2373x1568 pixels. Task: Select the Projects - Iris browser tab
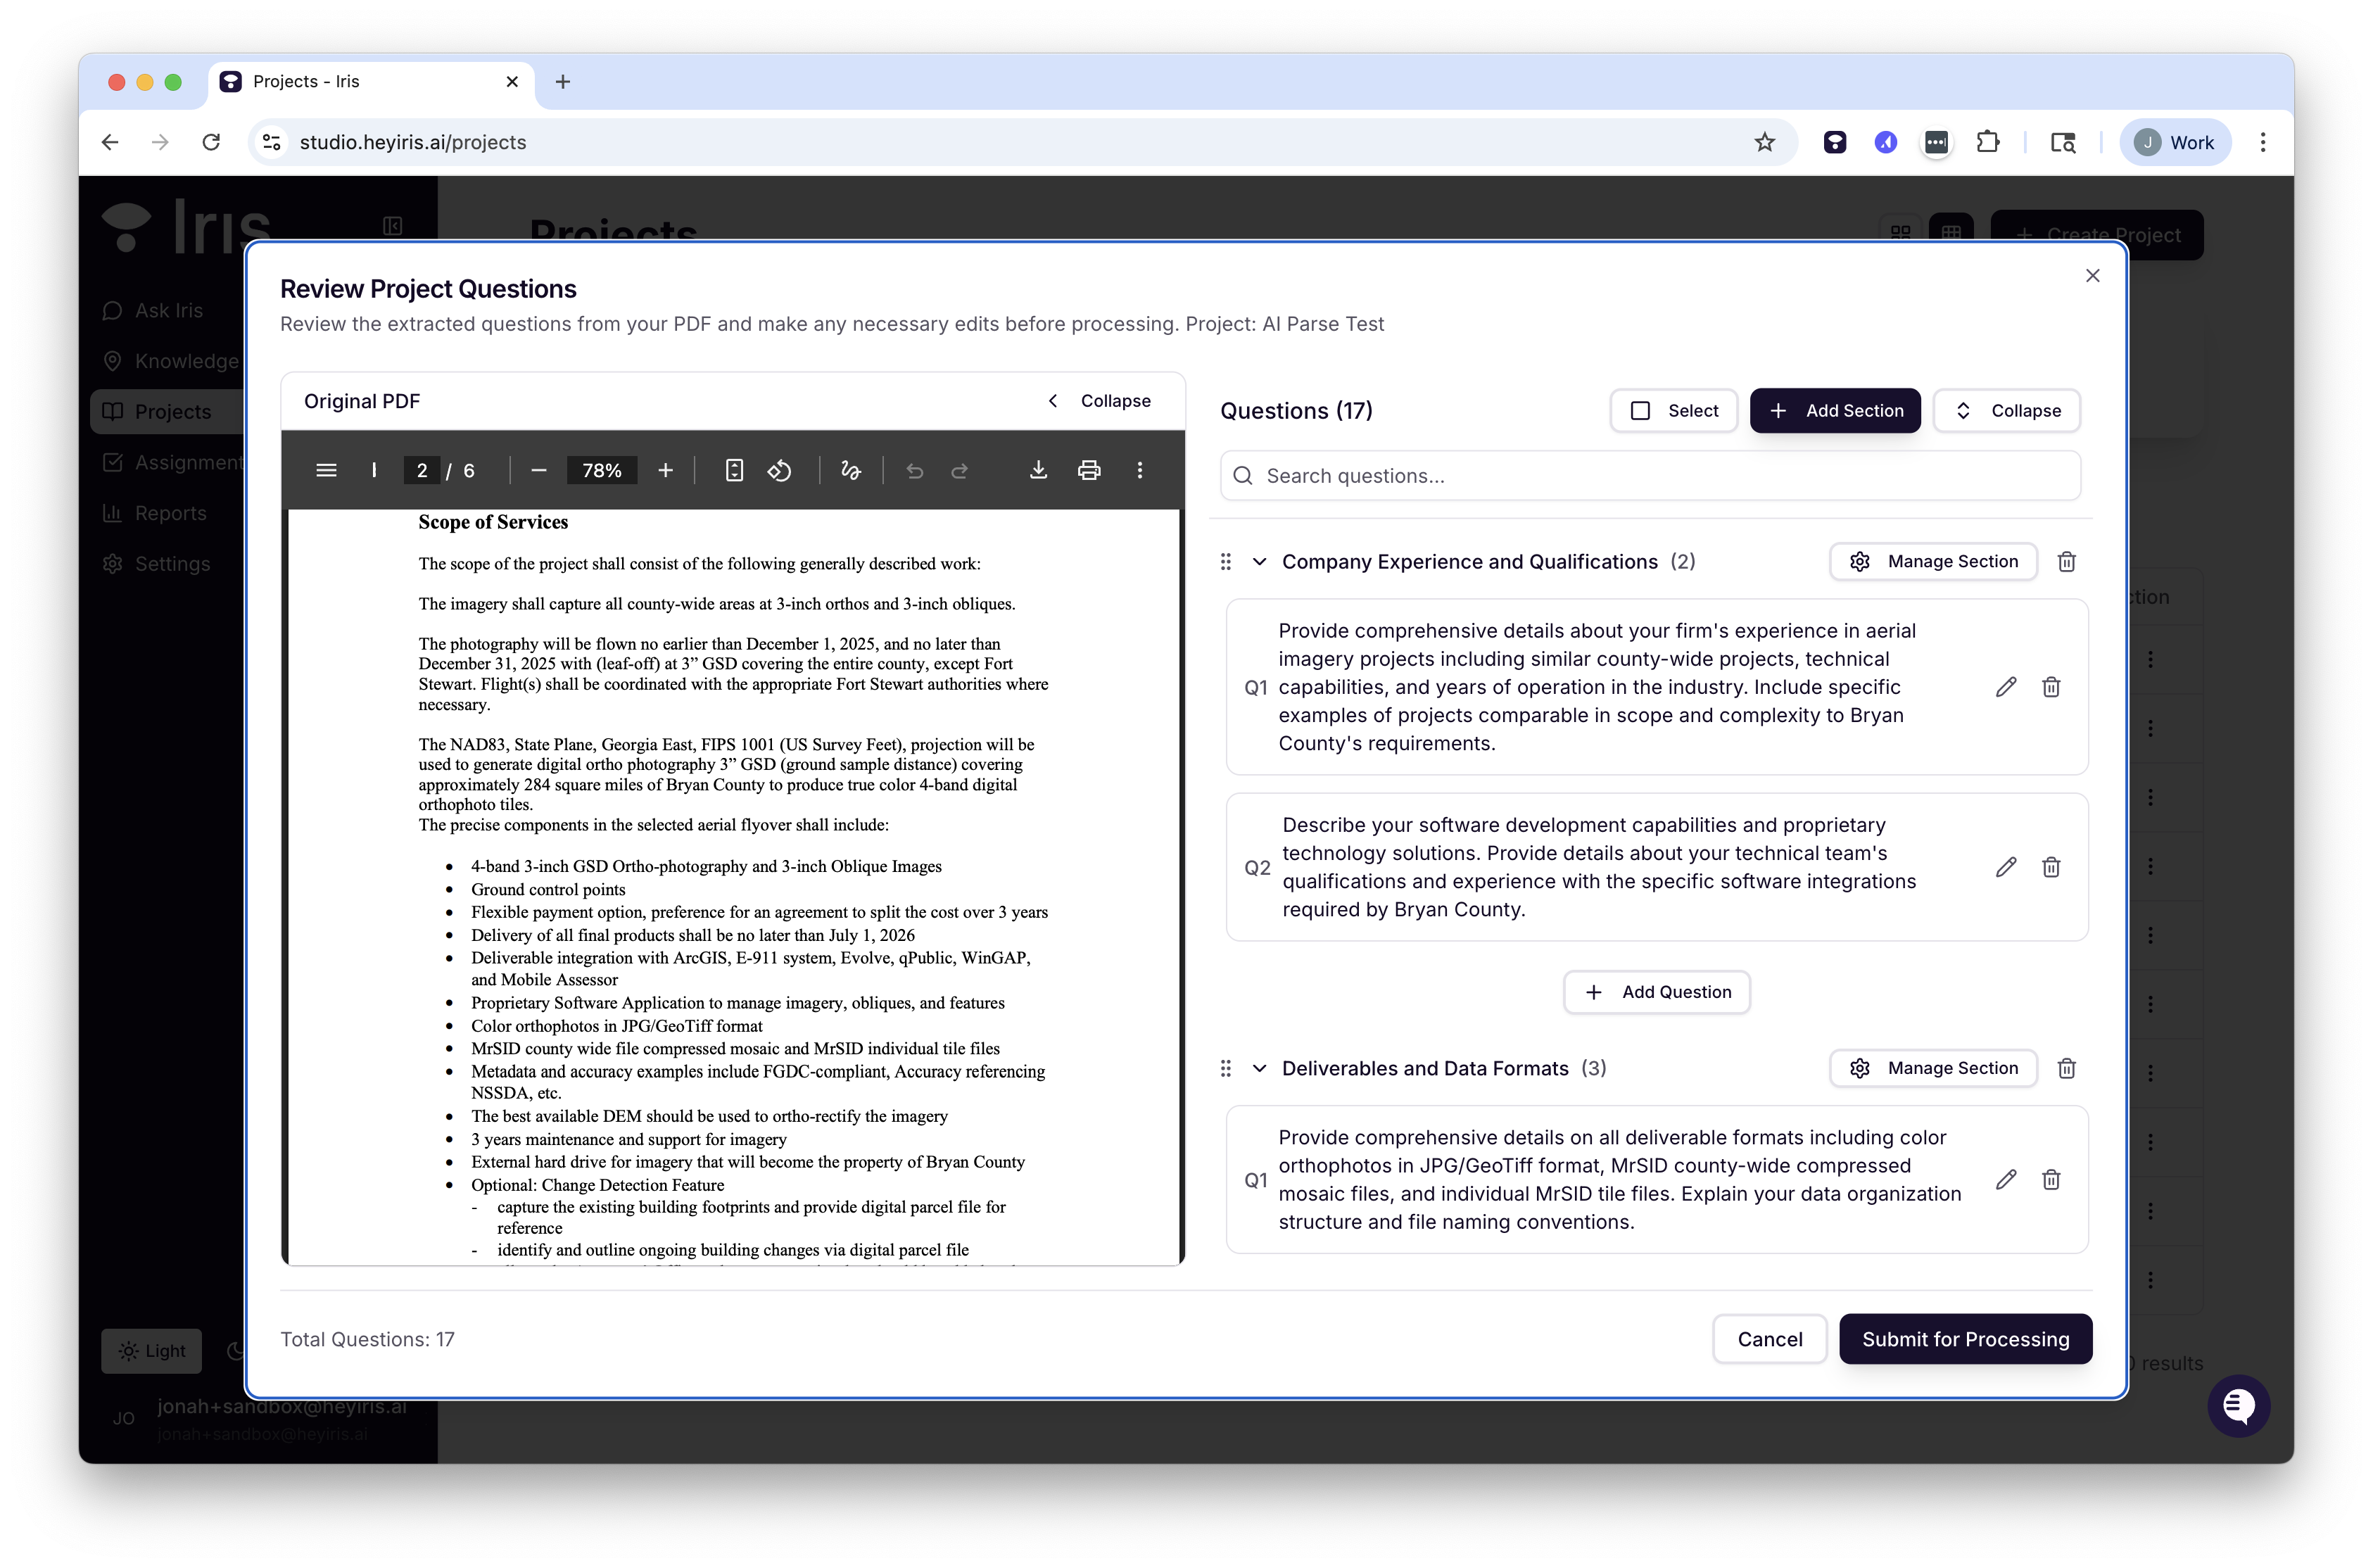pyautogui.click(x=371, y=82)
